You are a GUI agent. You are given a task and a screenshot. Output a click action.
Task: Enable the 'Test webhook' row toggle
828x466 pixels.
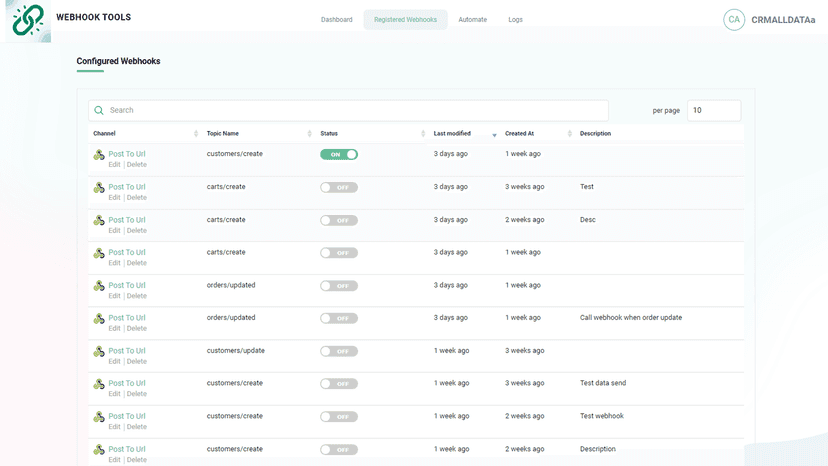(x=339, y=417)
